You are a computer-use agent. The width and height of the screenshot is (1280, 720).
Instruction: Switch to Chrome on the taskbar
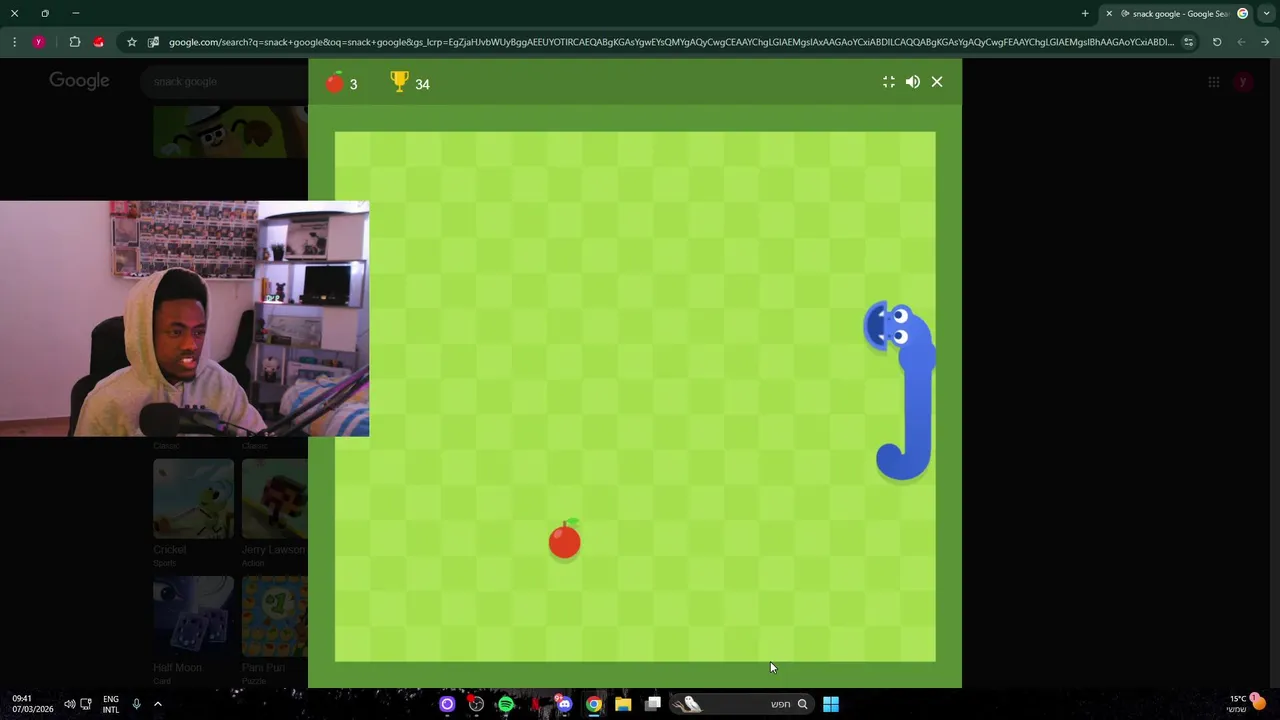(594, 704)
